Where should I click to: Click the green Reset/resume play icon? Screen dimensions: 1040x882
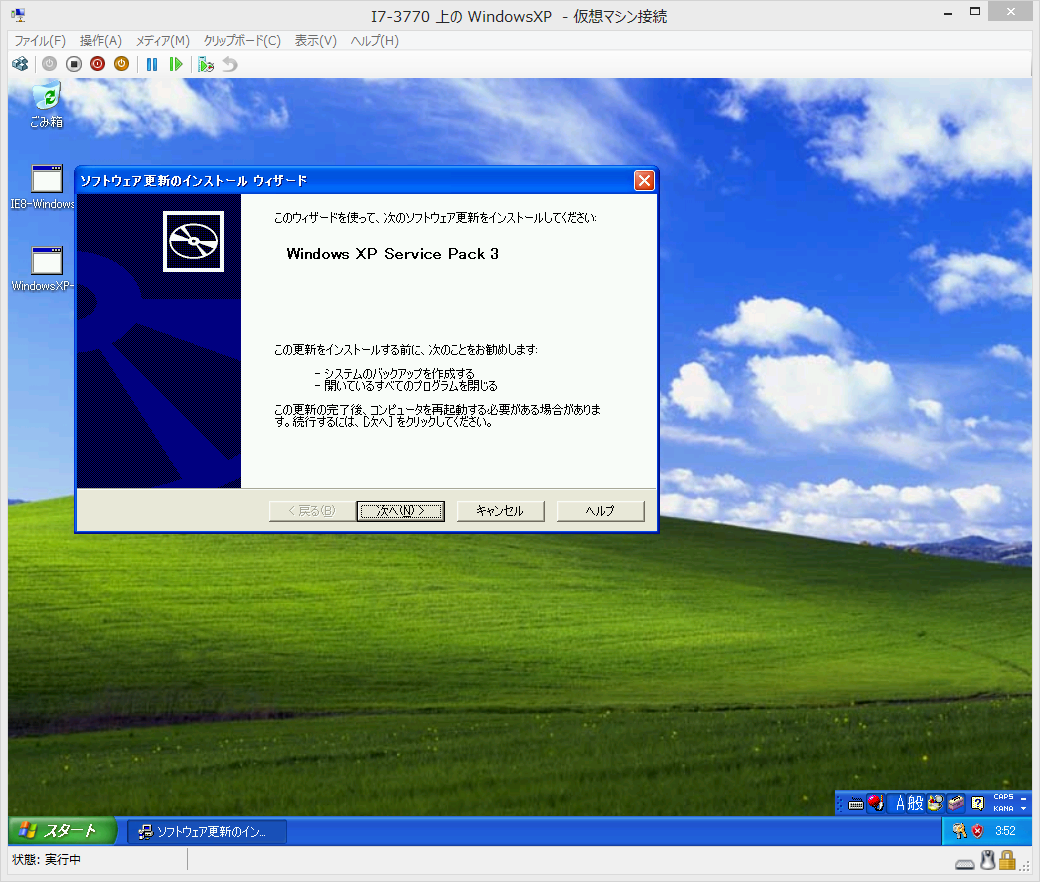pos(176,64)
